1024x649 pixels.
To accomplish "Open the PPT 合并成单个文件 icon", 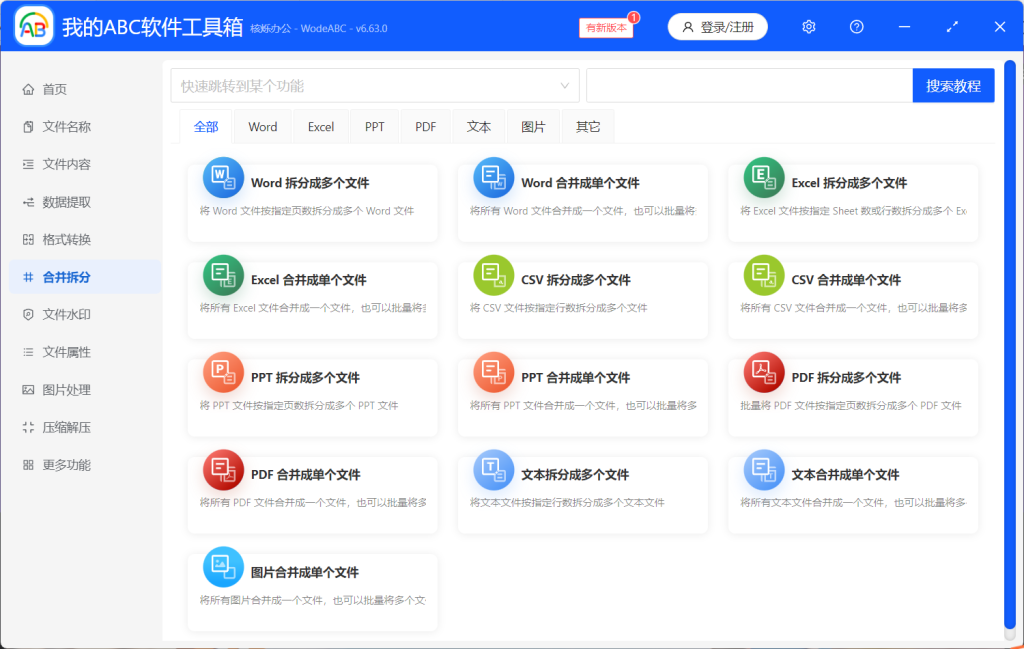I will 494,372.
